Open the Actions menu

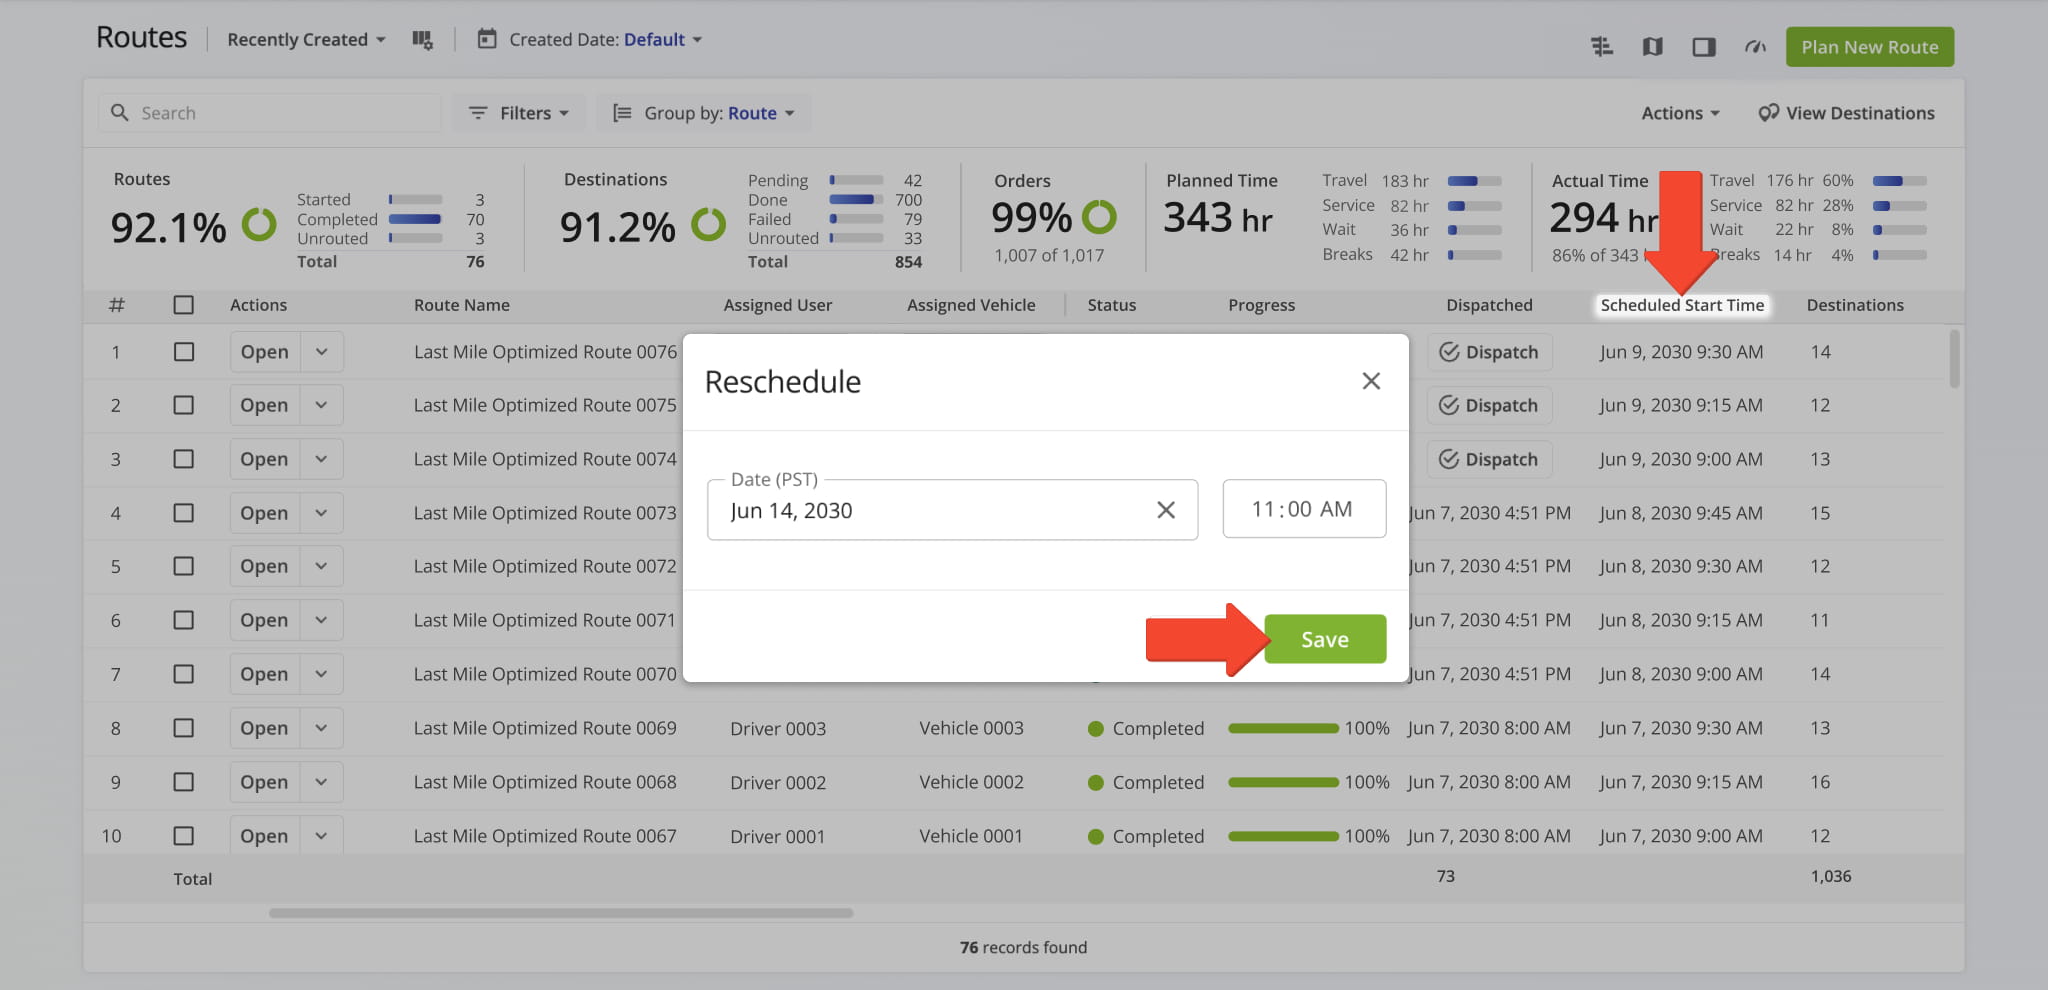[1680, 113]
